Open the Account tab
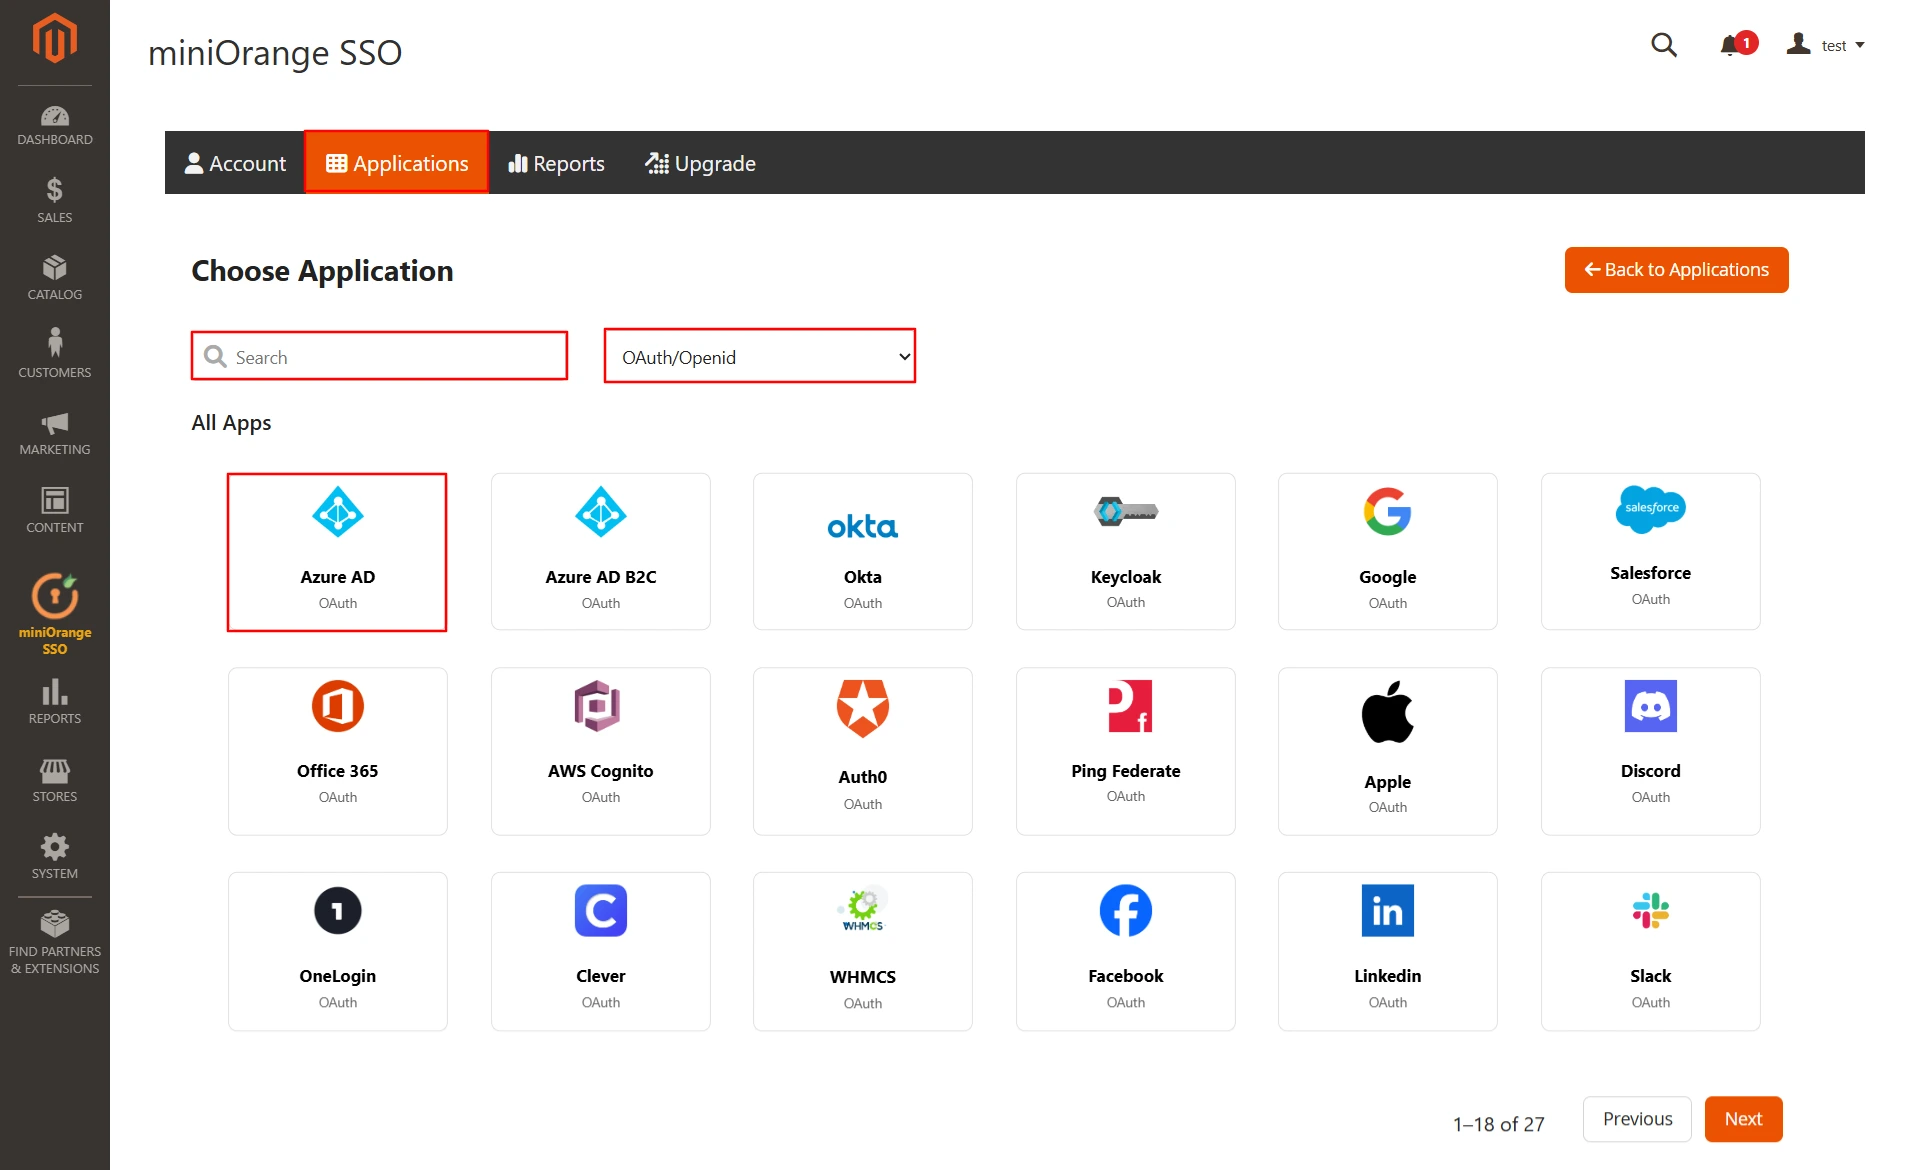This screenshot has height=1170, width=1918. coord(235,162)
